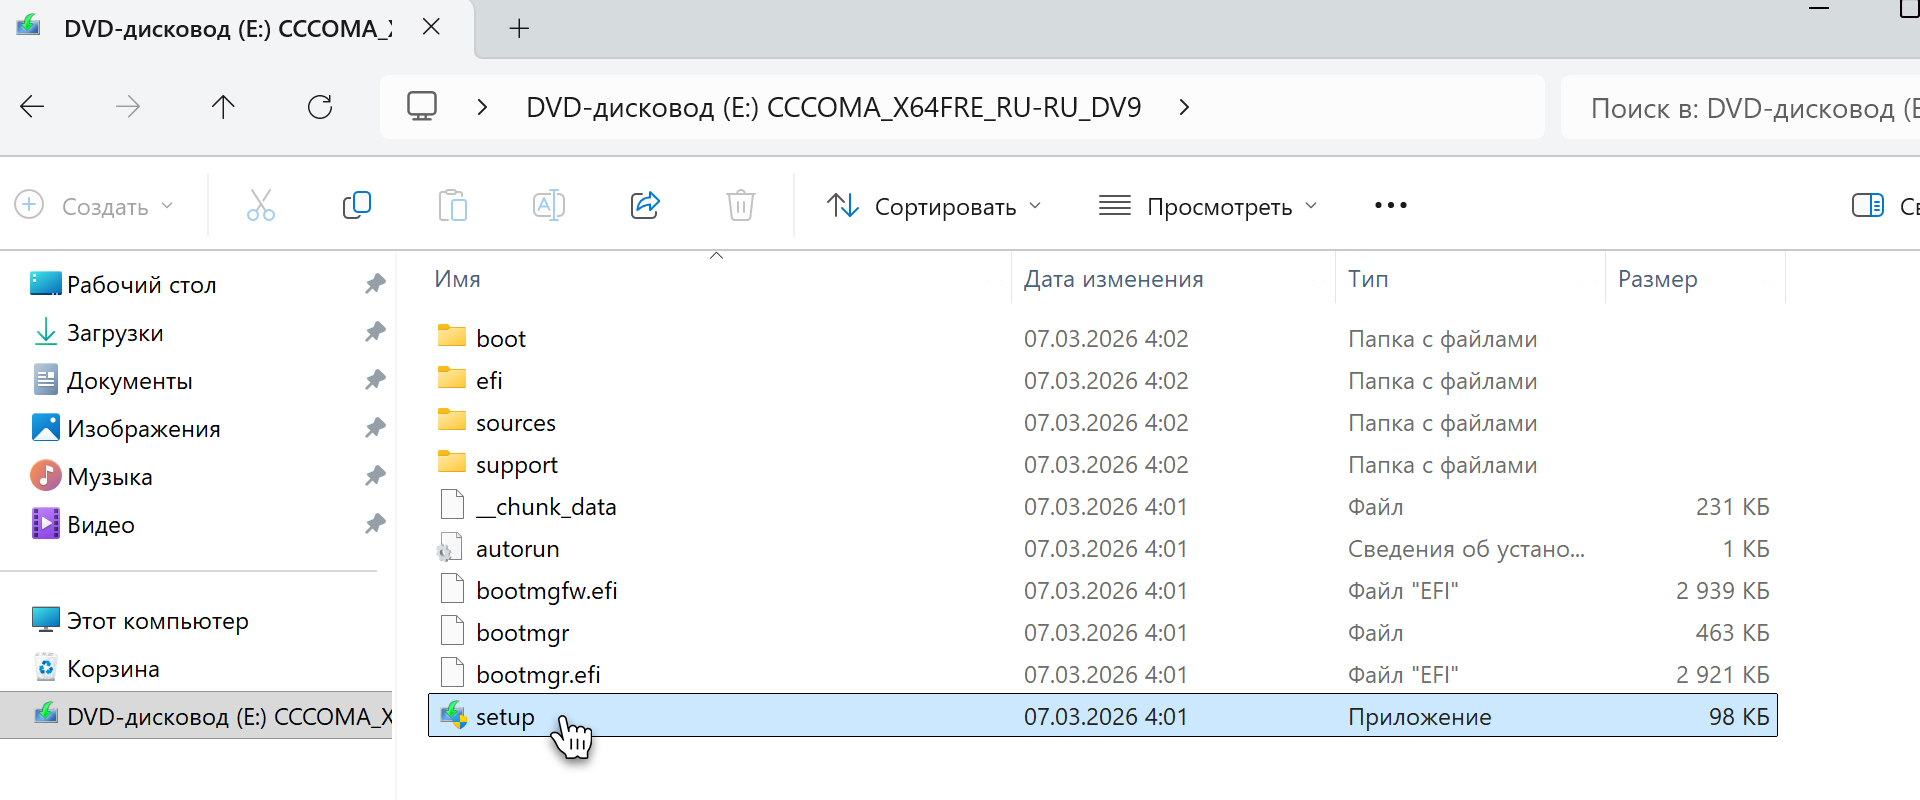
Task: Open the Просмотреть view dropdown
Action: click(x=1208, y=206)
